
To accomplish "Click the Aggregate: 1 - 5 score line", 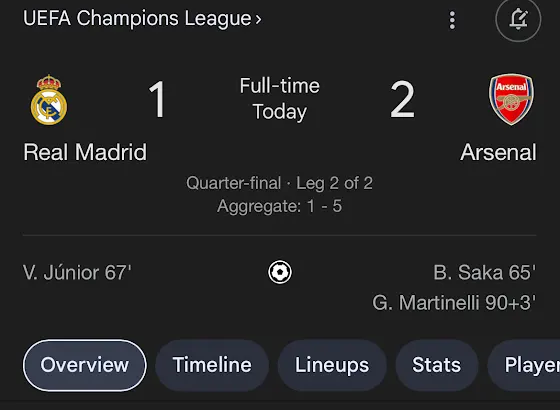I will [280, 206].
